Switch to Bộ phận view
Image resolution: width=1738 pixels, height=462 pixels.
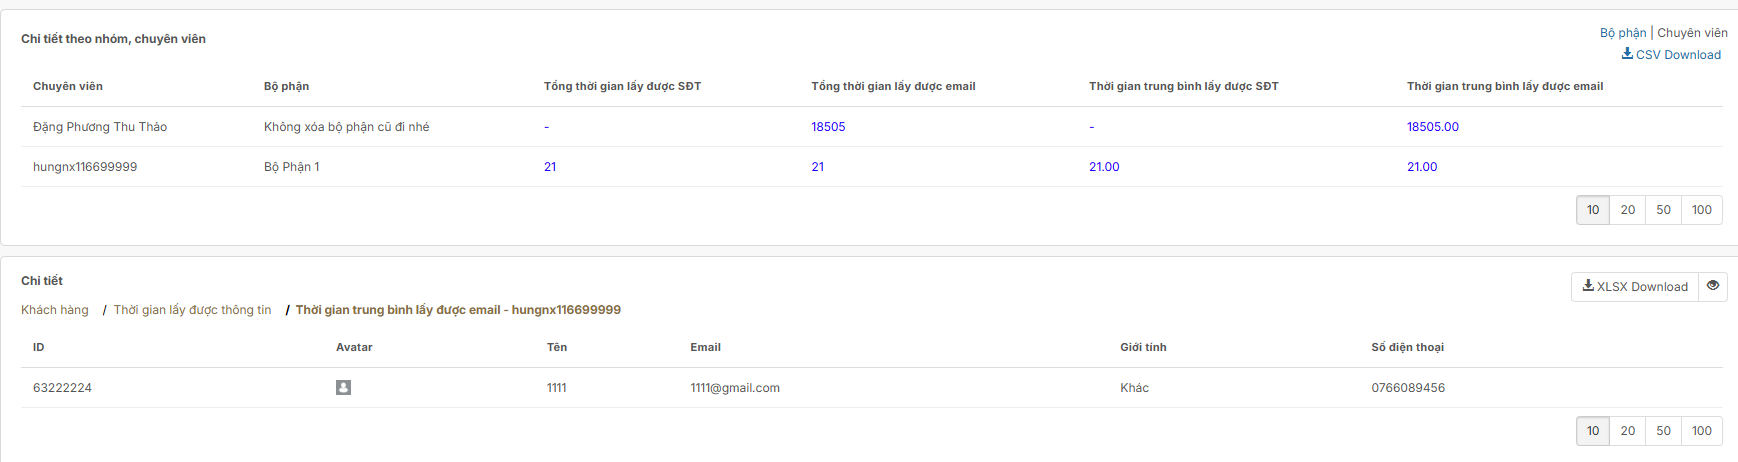tap(1622, 33)
